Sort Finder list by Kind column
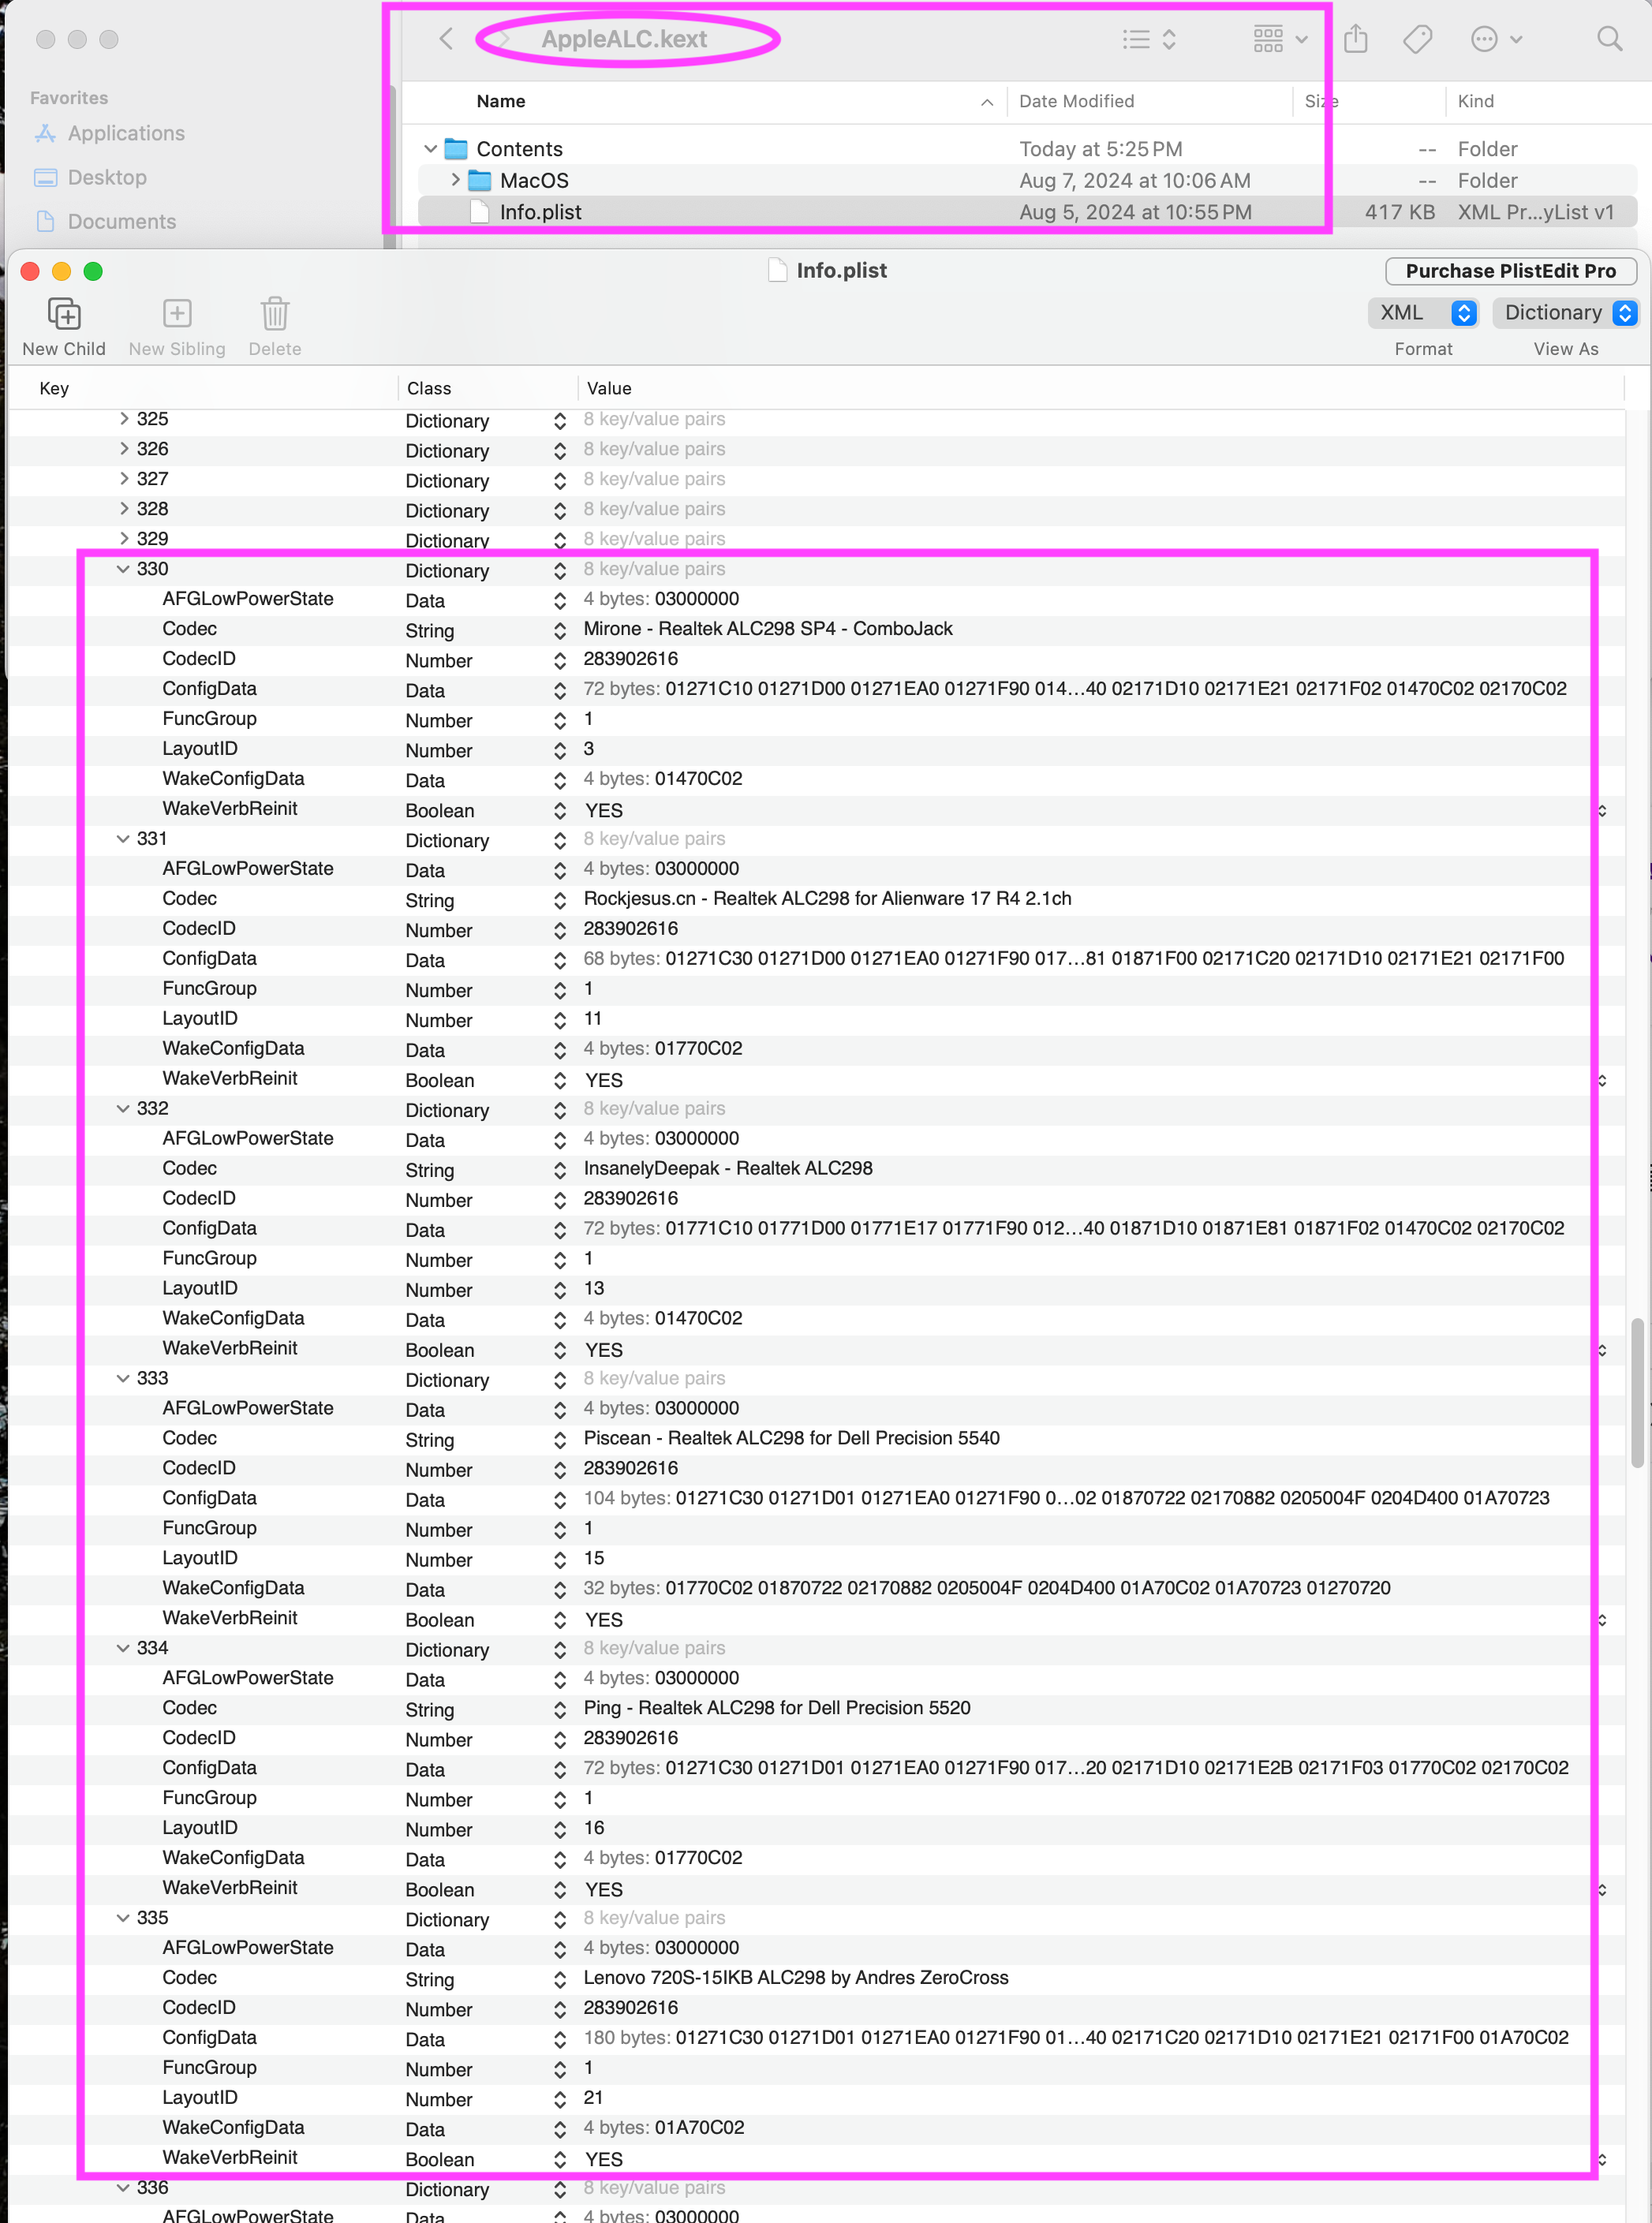The height and width of the screenshot is (2223, 1652). [1475, 101]
